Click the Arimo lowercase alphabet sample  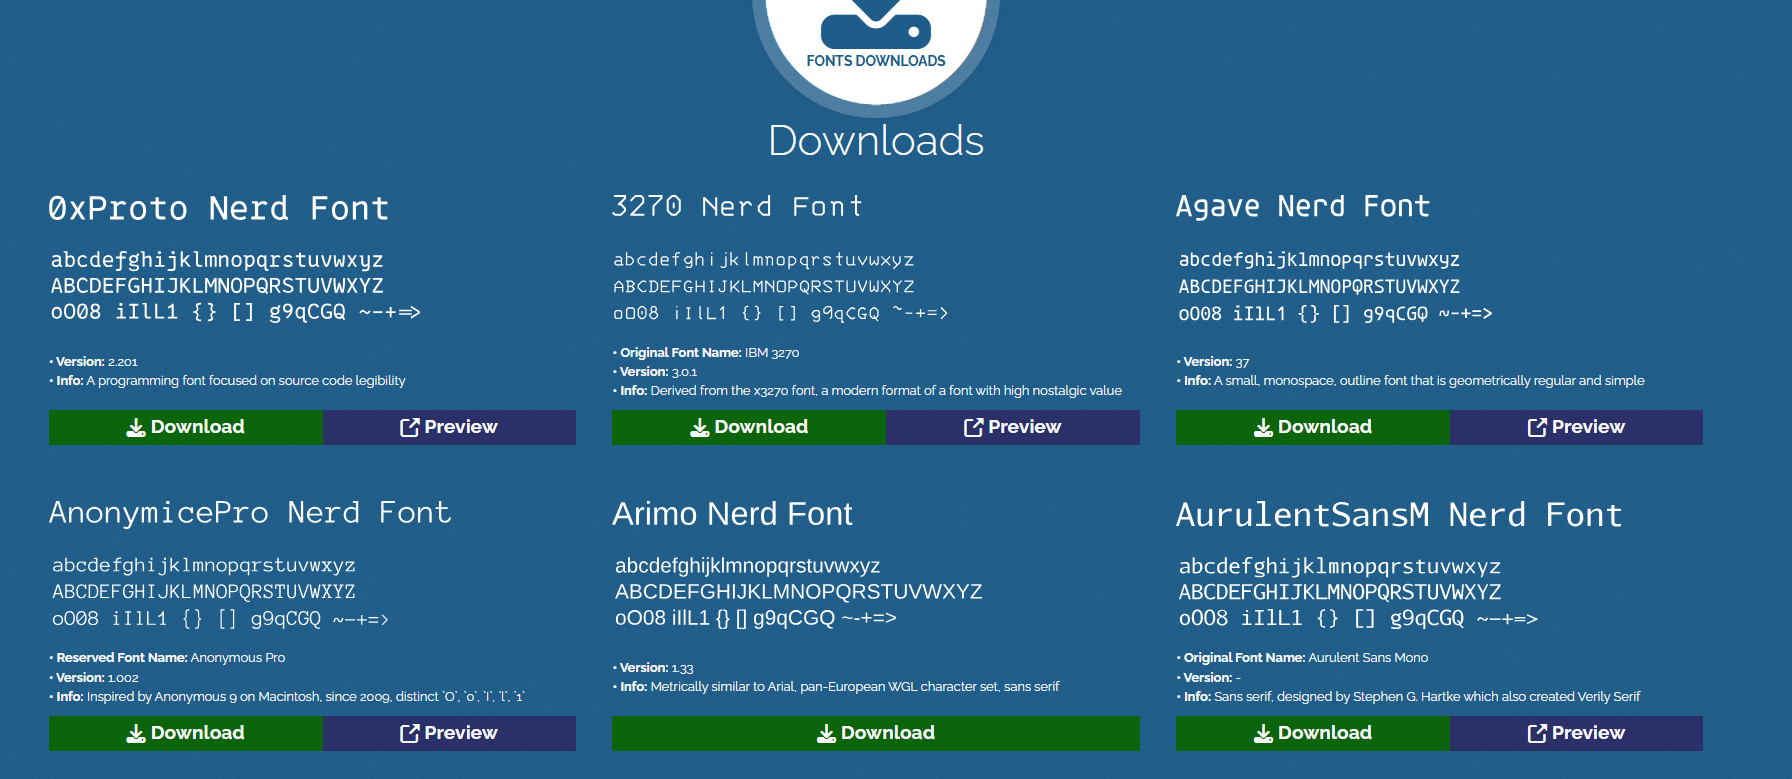point(747,566)
